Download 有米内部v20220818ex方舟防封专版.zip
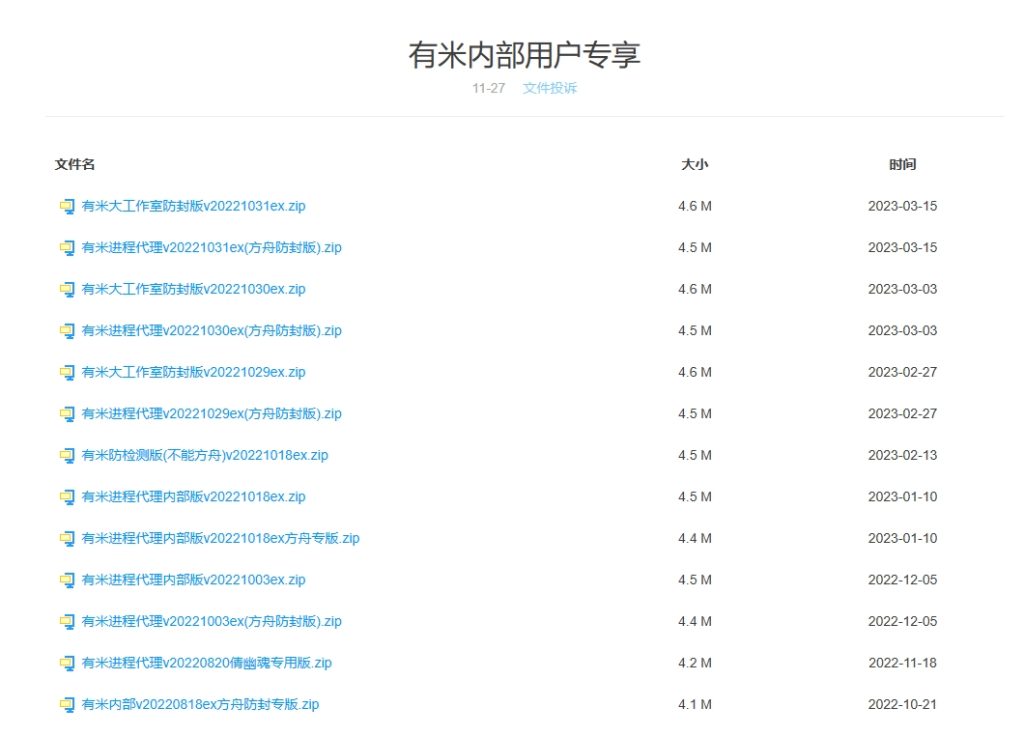Viewport: 1024px width, 736px height. point(200,704)
